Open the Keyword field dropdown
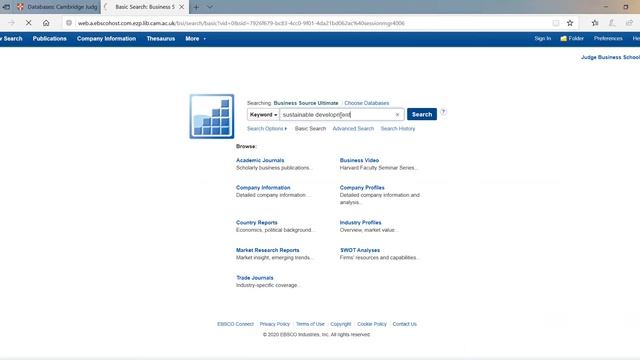The height and width of the screenshot is (360, 640). [x=263, y=115]
